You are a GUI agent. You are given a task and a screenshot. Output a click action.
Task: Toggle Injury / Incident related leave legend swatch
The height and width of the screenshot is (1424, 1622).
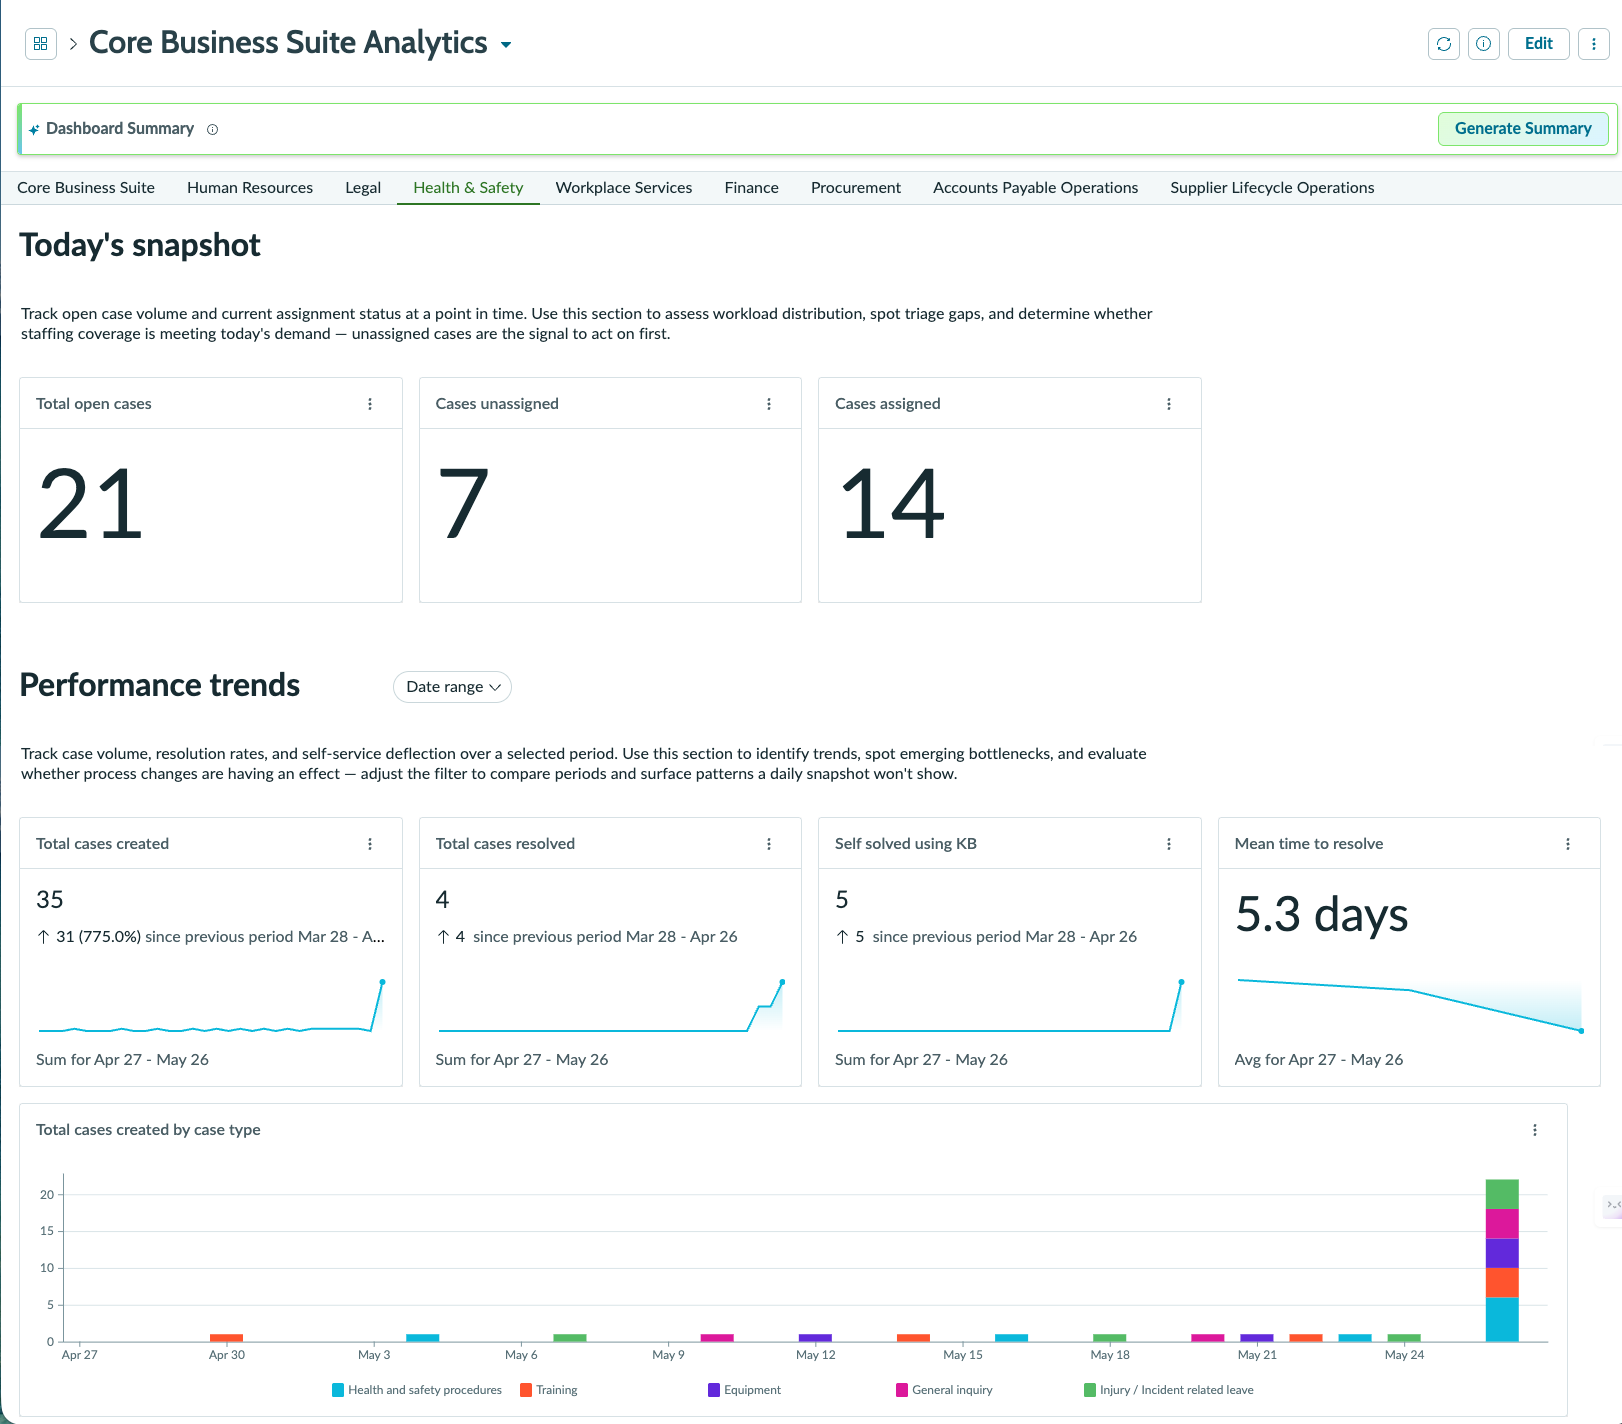(1090, 1390)
